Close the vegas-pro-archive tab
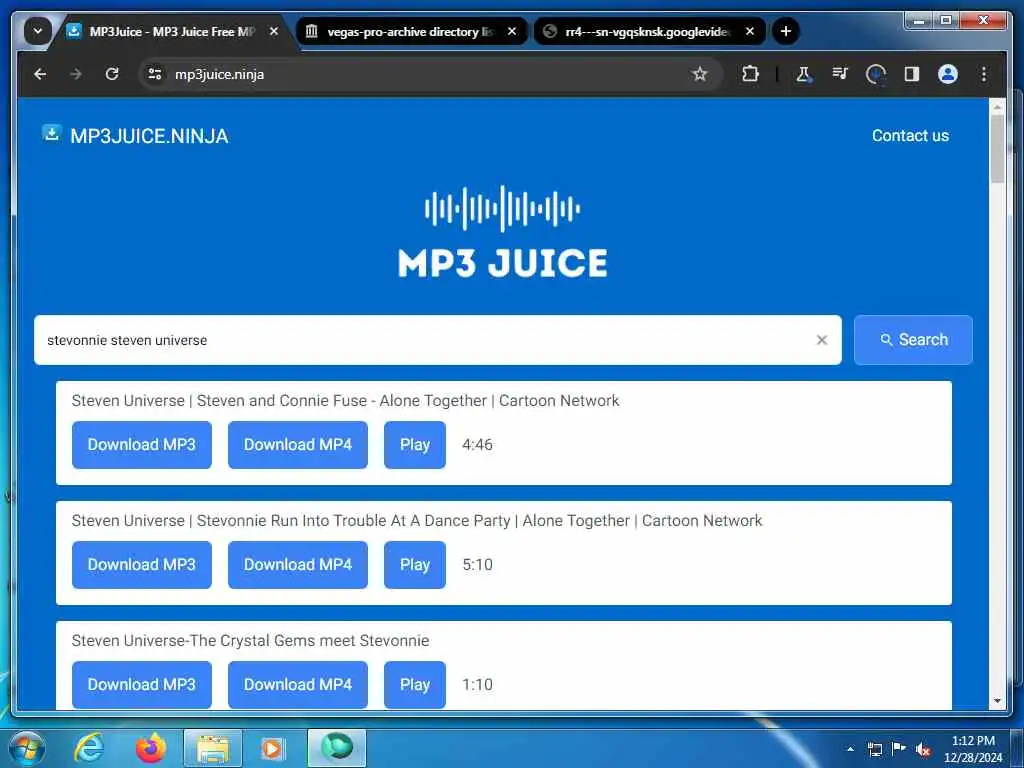 tap(512, 31)
